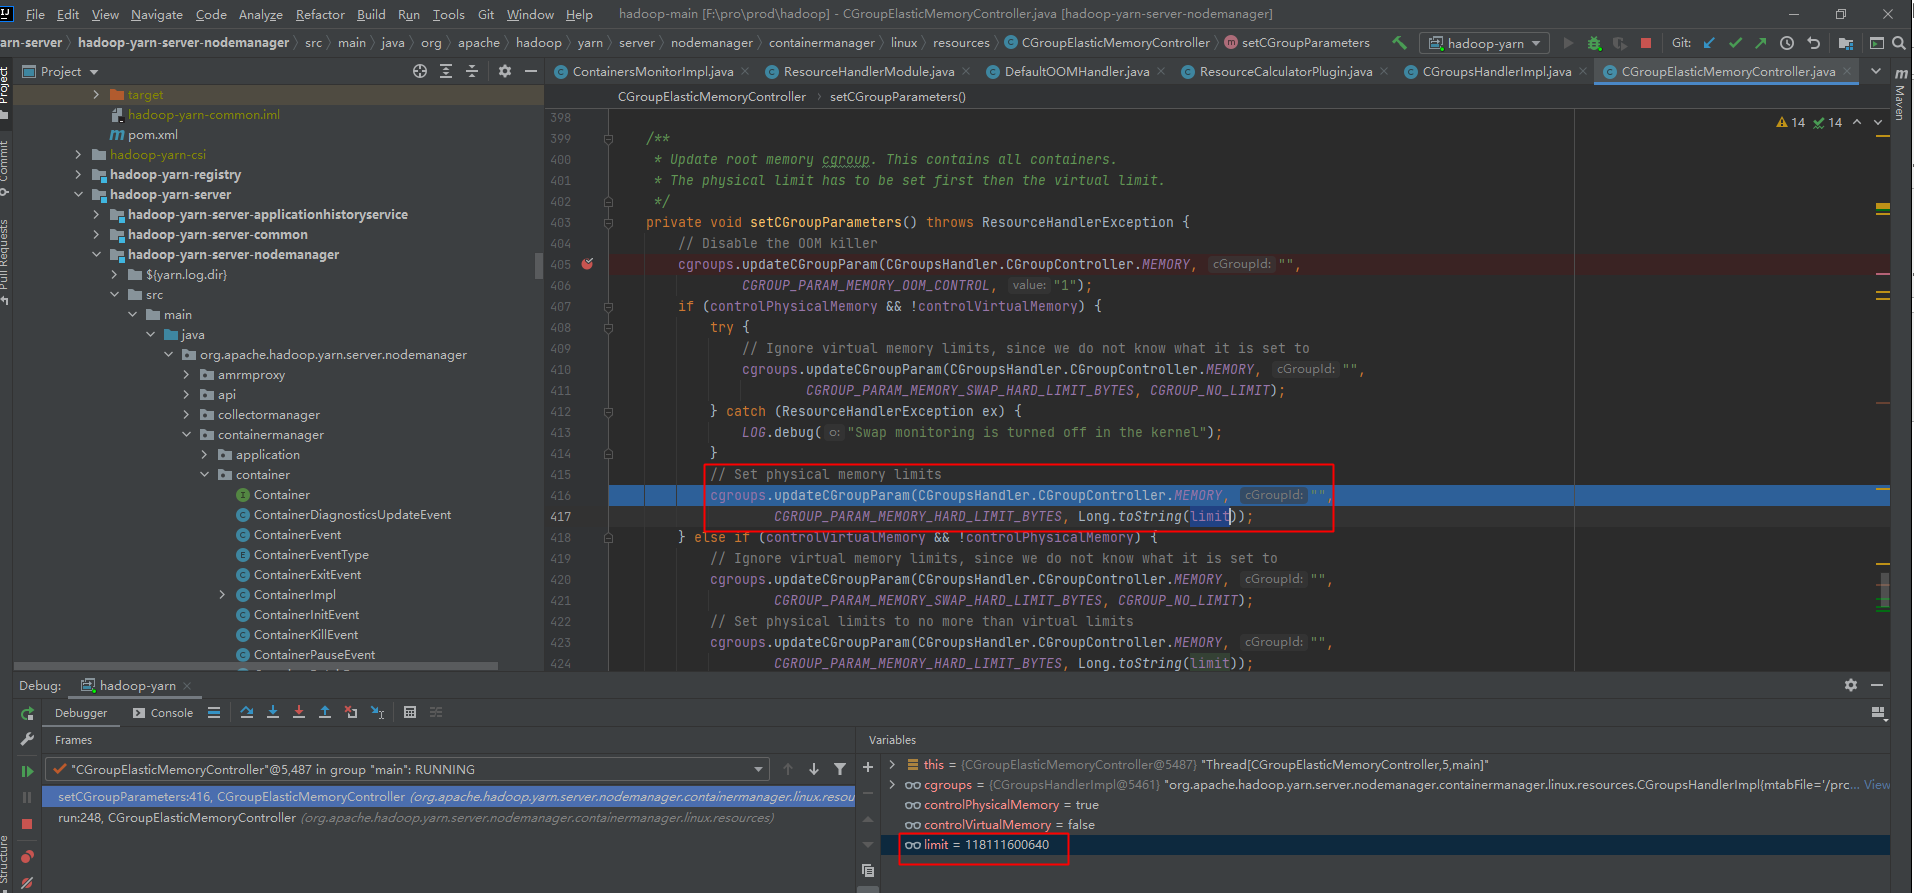
Task: Click the Project panel gear icon
Action: [505, 71]
